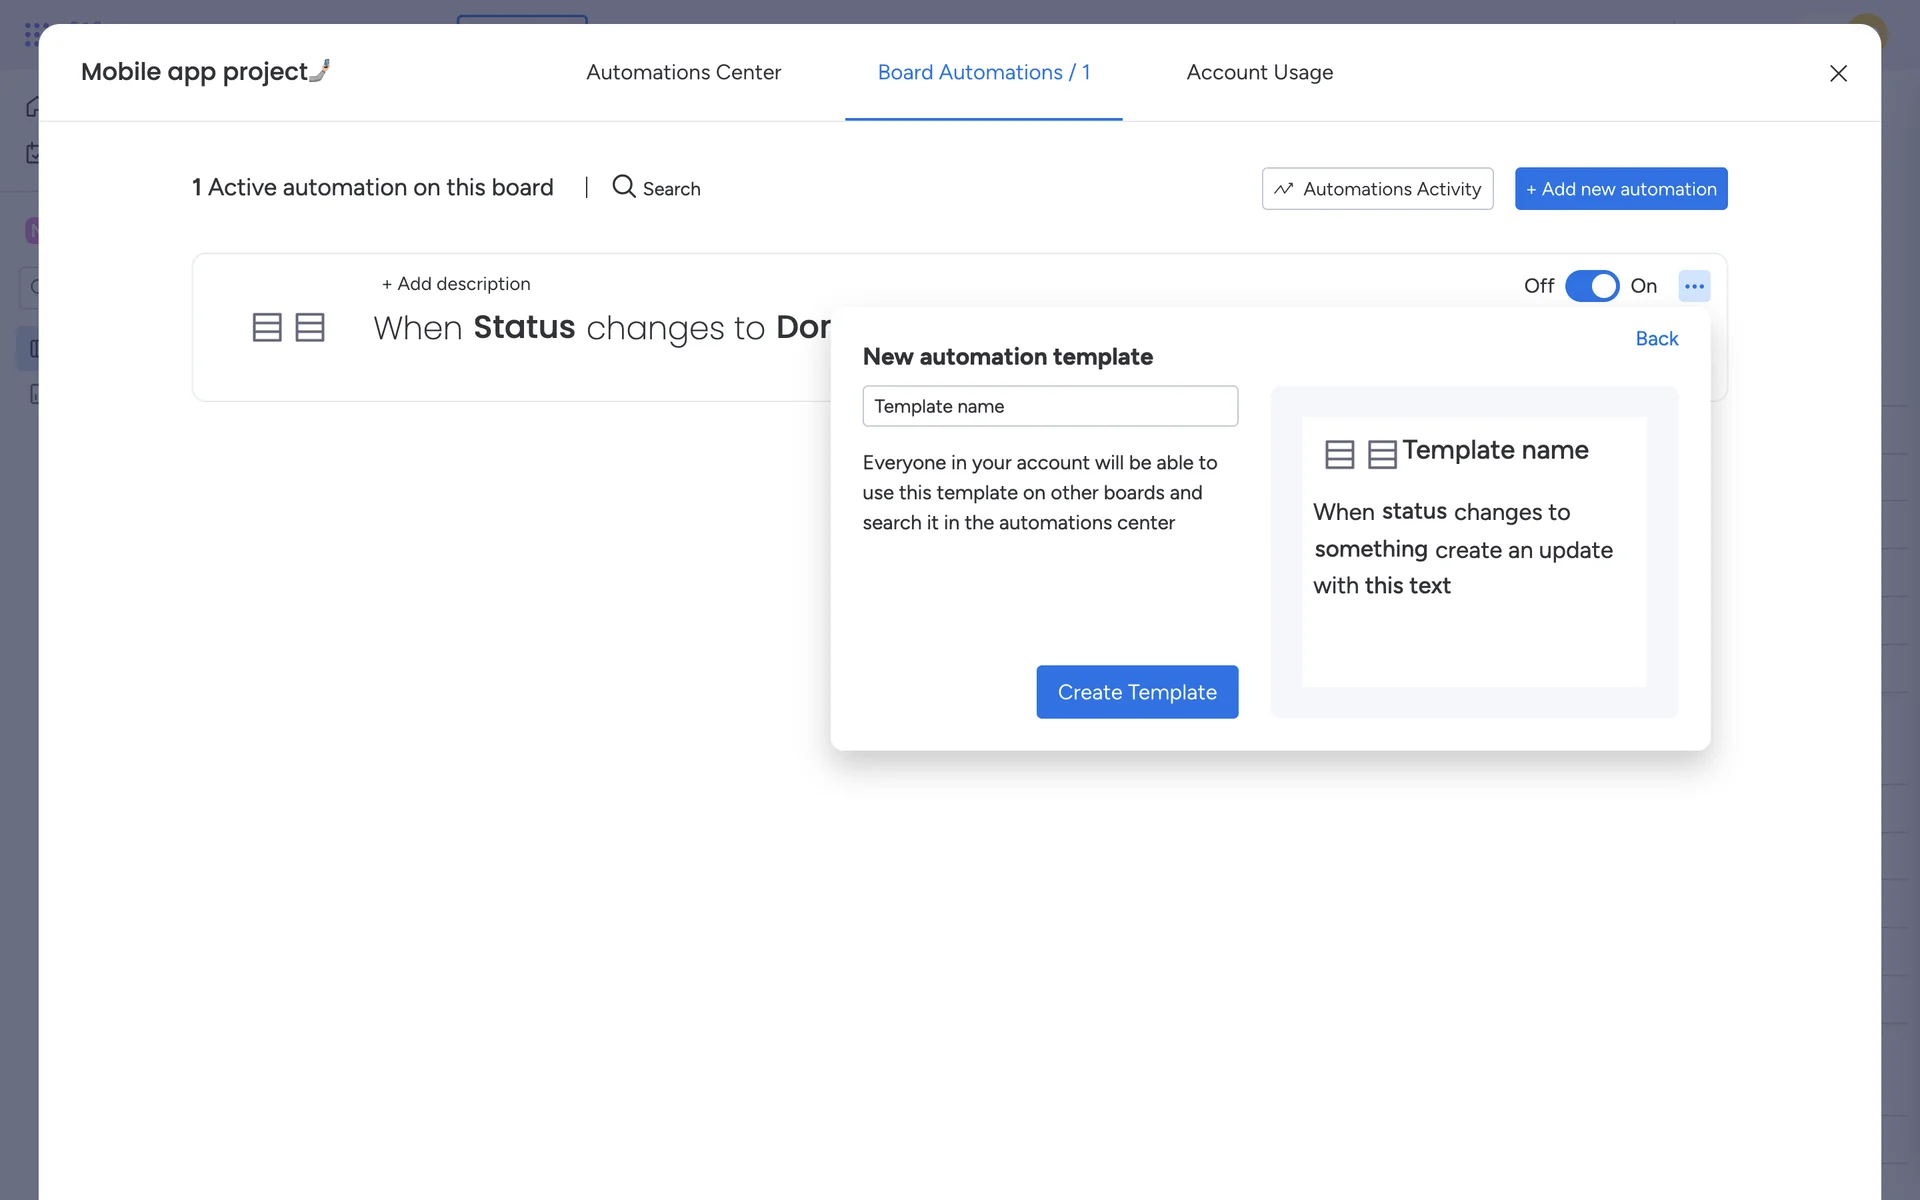Click Add description on the automation
The height and width of the screenshot is (1200, 1920).
coord(456,284)
